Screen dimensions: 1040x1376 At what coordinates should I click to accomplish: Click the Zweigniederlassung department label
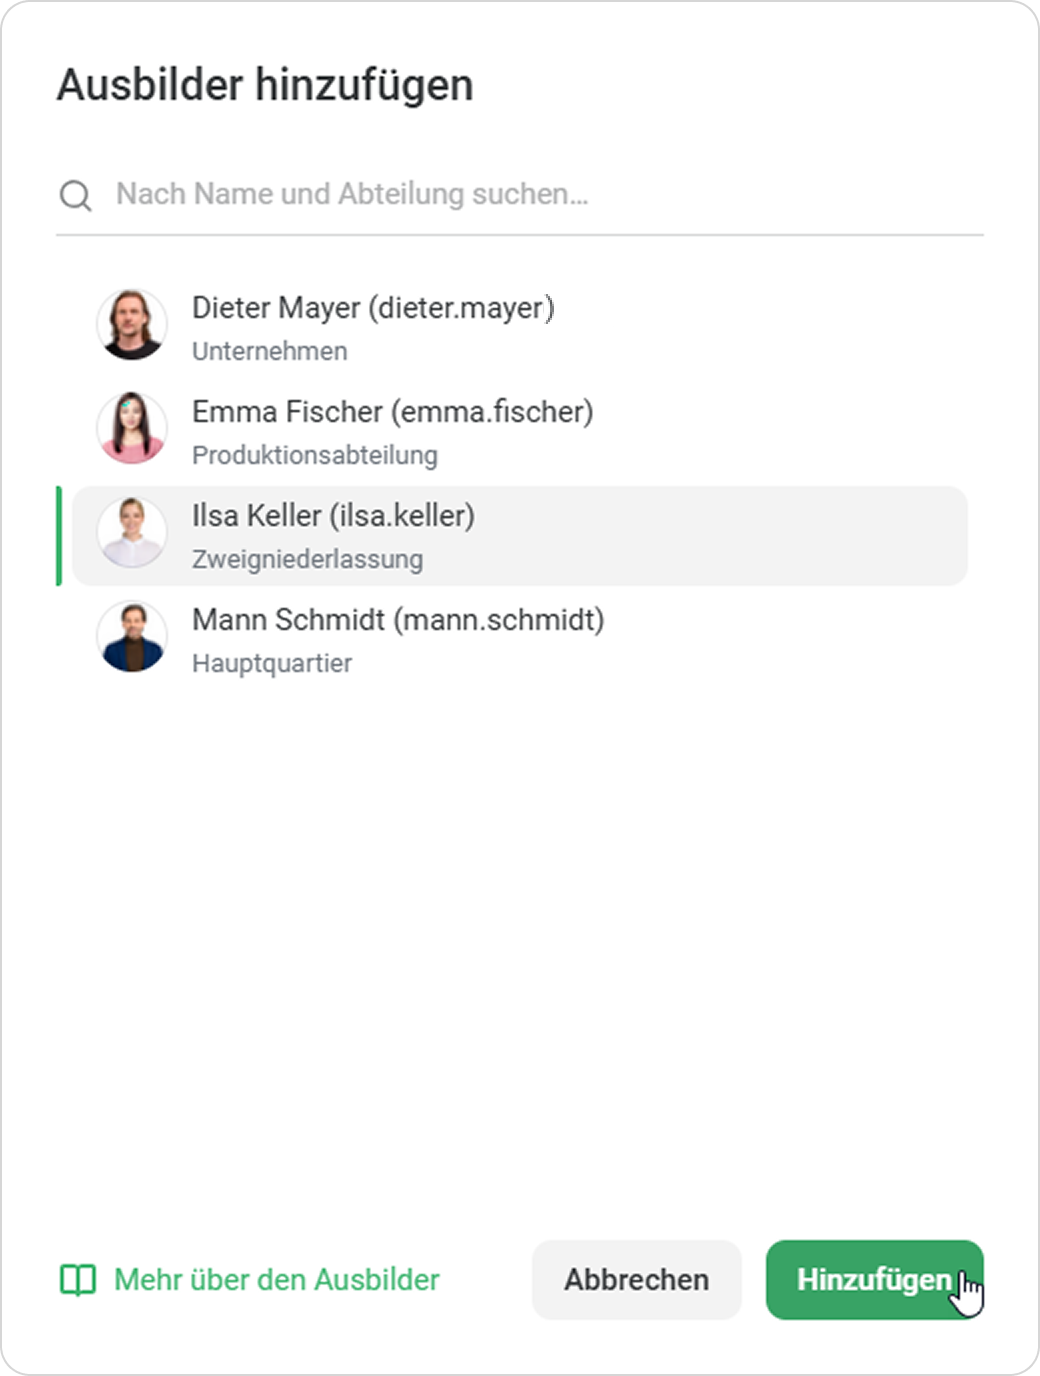point(307,560)
